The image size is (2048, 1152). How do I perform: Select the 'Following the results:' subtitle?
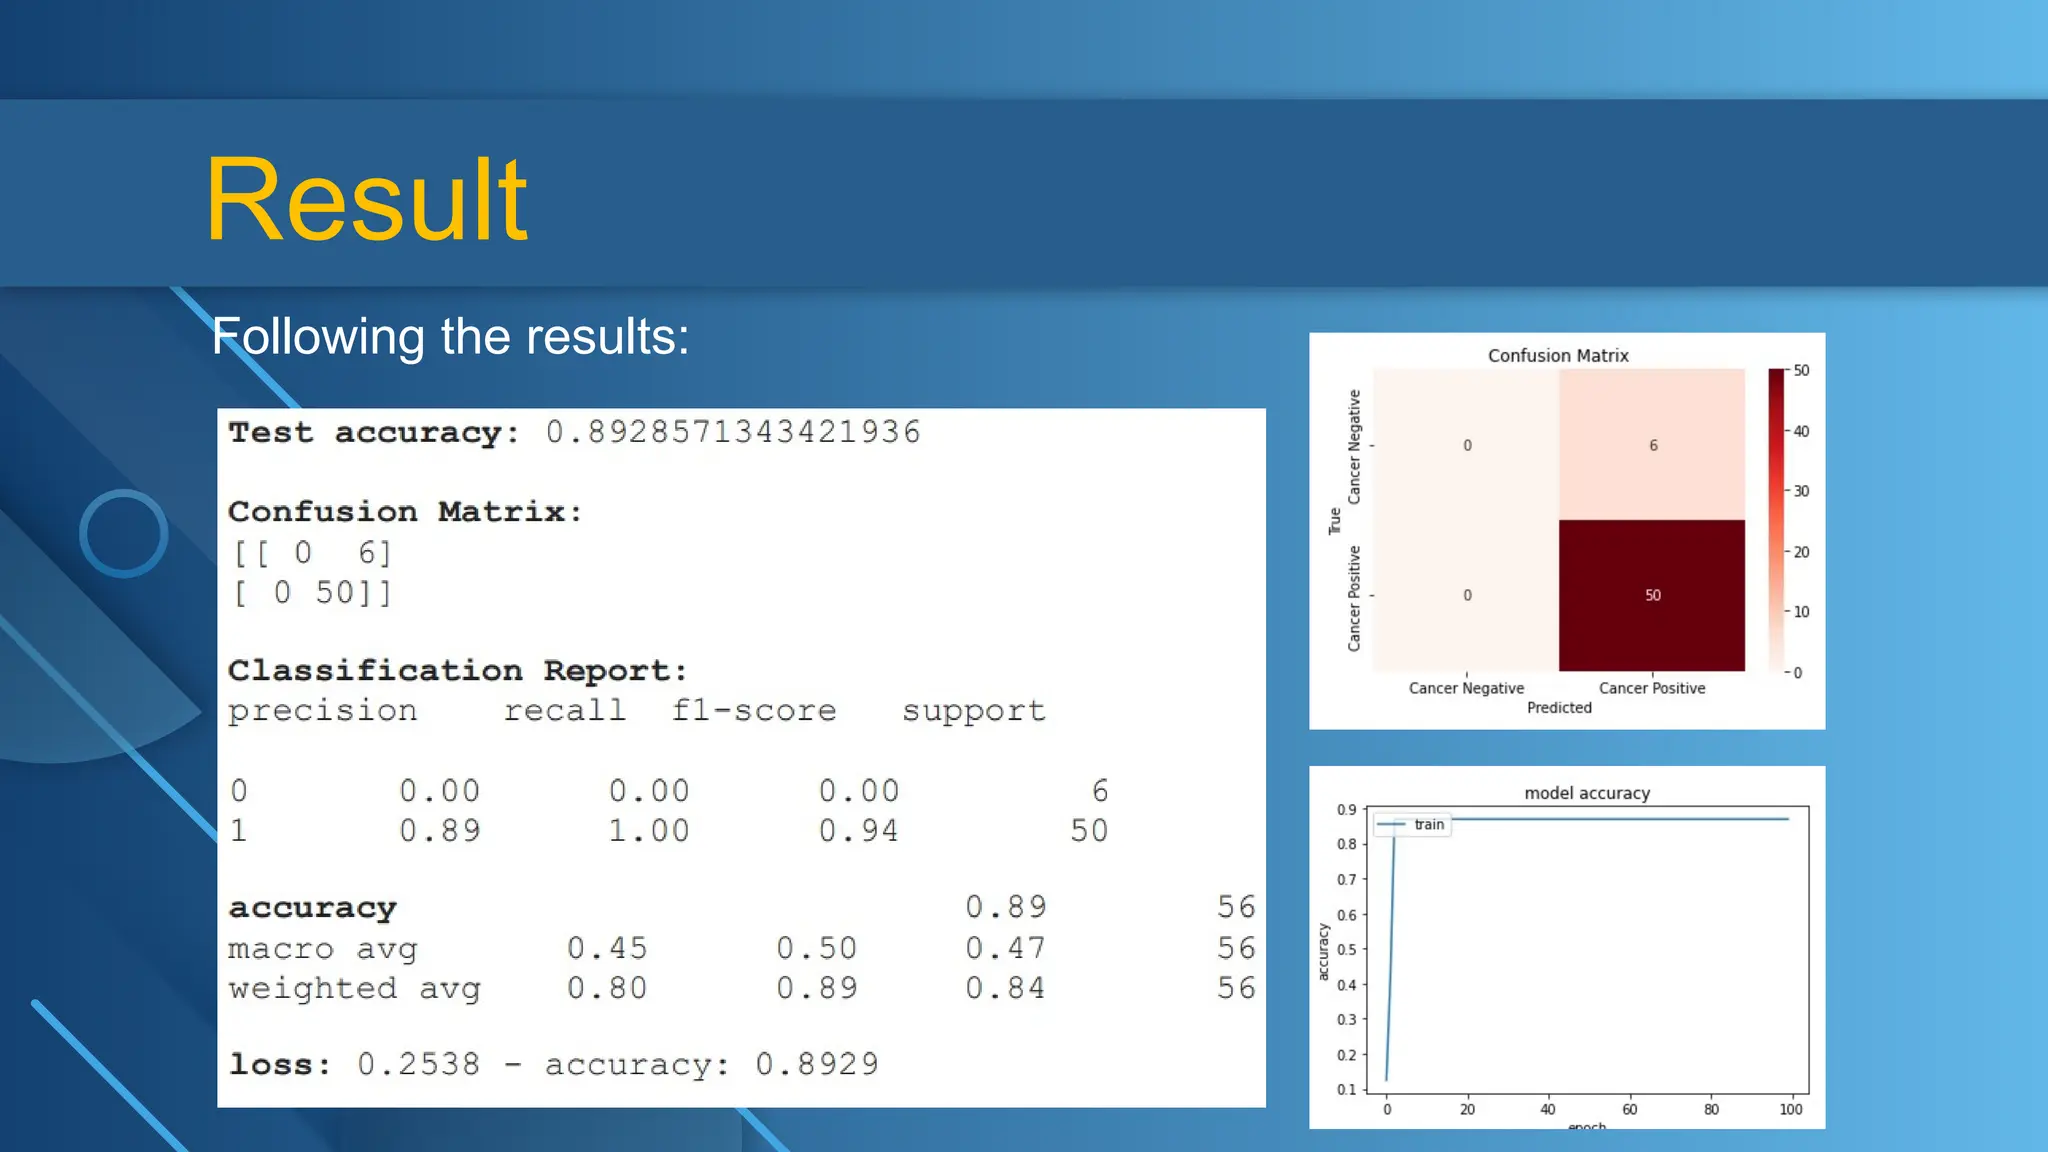pos(450,336)
